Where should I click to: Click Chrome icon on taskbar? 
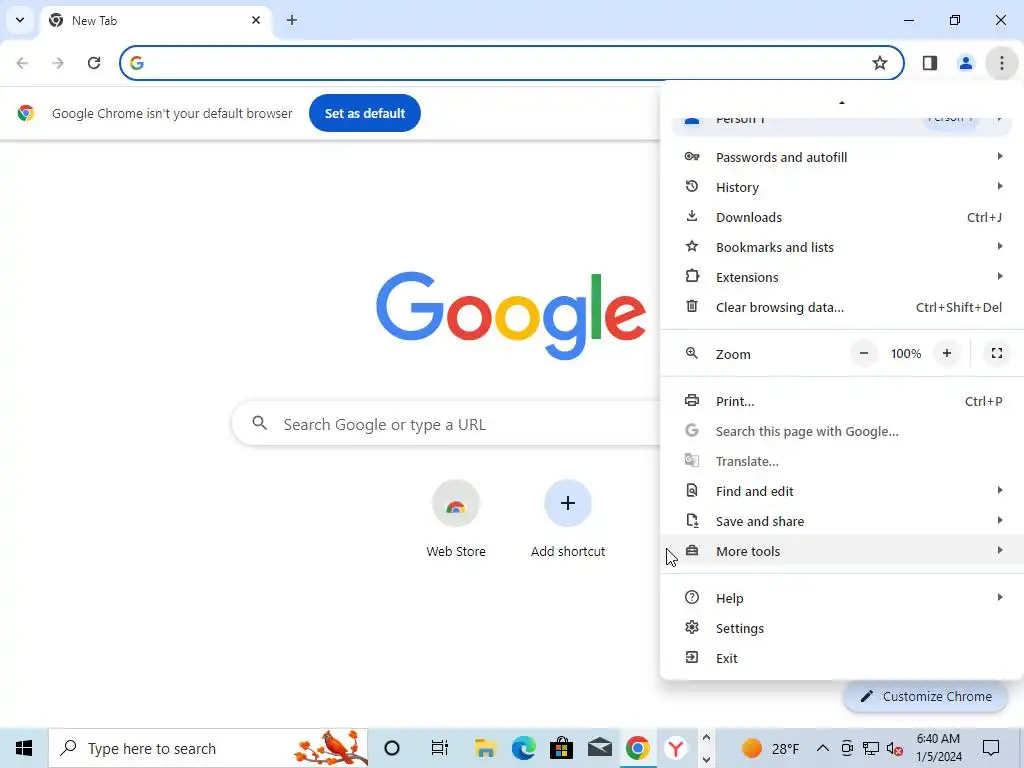637,748
